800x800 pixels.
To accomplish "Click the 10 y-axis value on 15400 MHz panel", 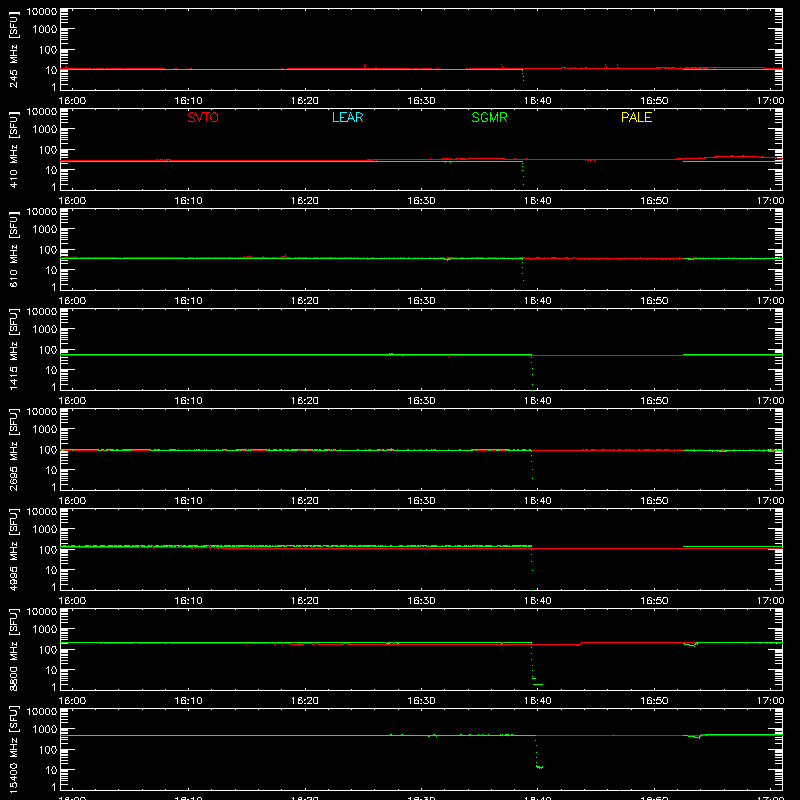I will pos(51,770).
